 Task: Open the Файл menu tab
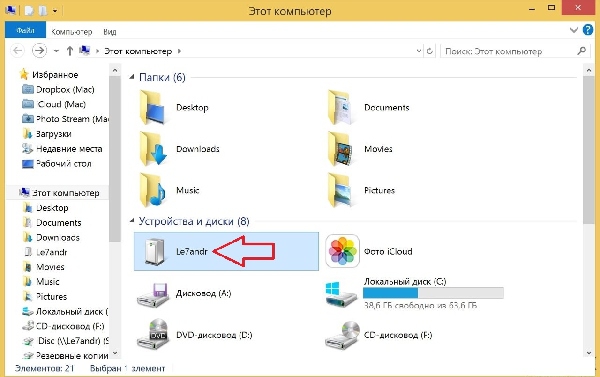coord(25,30)
